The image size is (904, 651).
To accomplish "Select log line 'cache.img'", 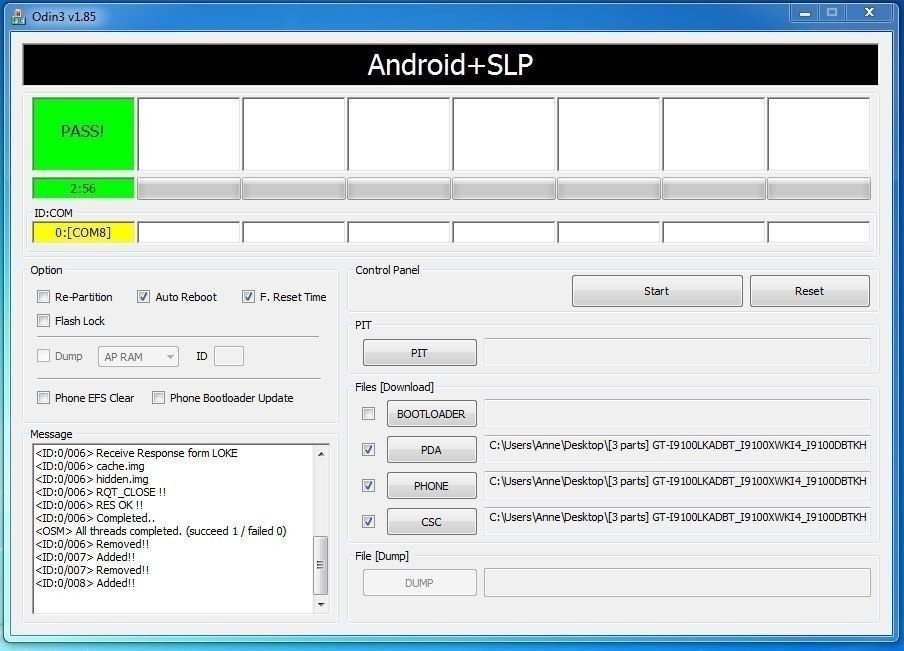I will (90, 466).
